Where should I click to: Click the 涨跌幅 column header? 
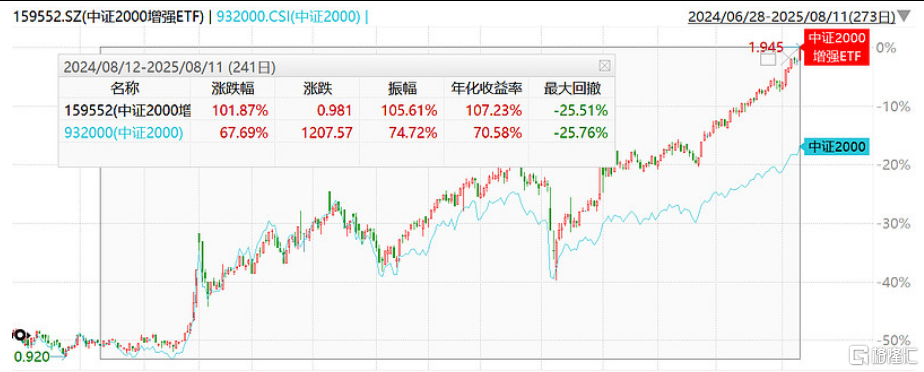tap(234, 88)
